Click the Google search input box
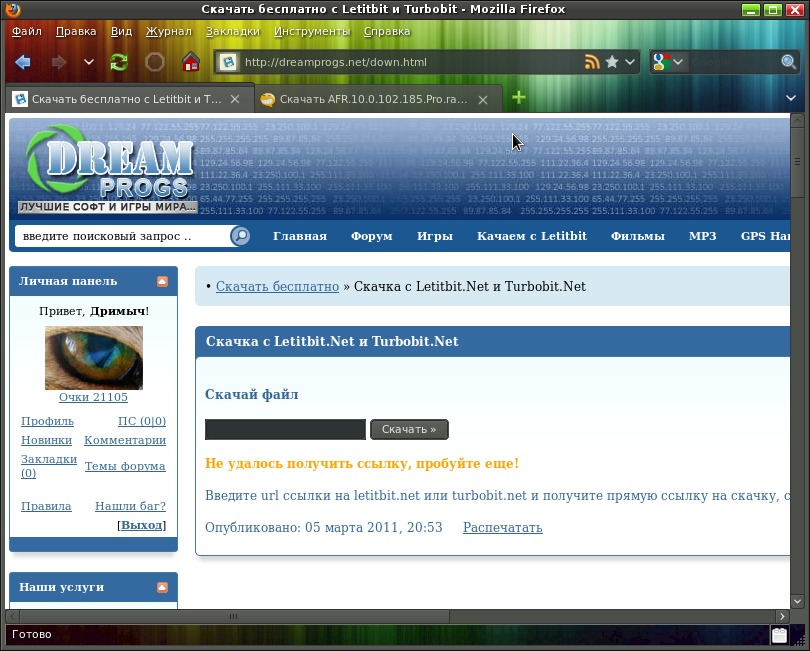The height and width of the screenshot is (651, 810). click(x=734, y=63)
